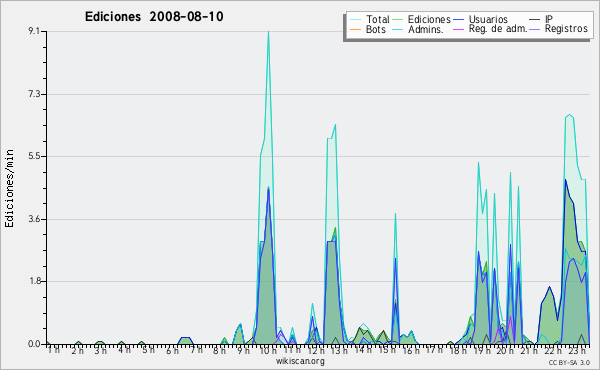Click the '14 h' x-axis label
The height and width of the screenshot is (370, 600).
tap(363, 350)
